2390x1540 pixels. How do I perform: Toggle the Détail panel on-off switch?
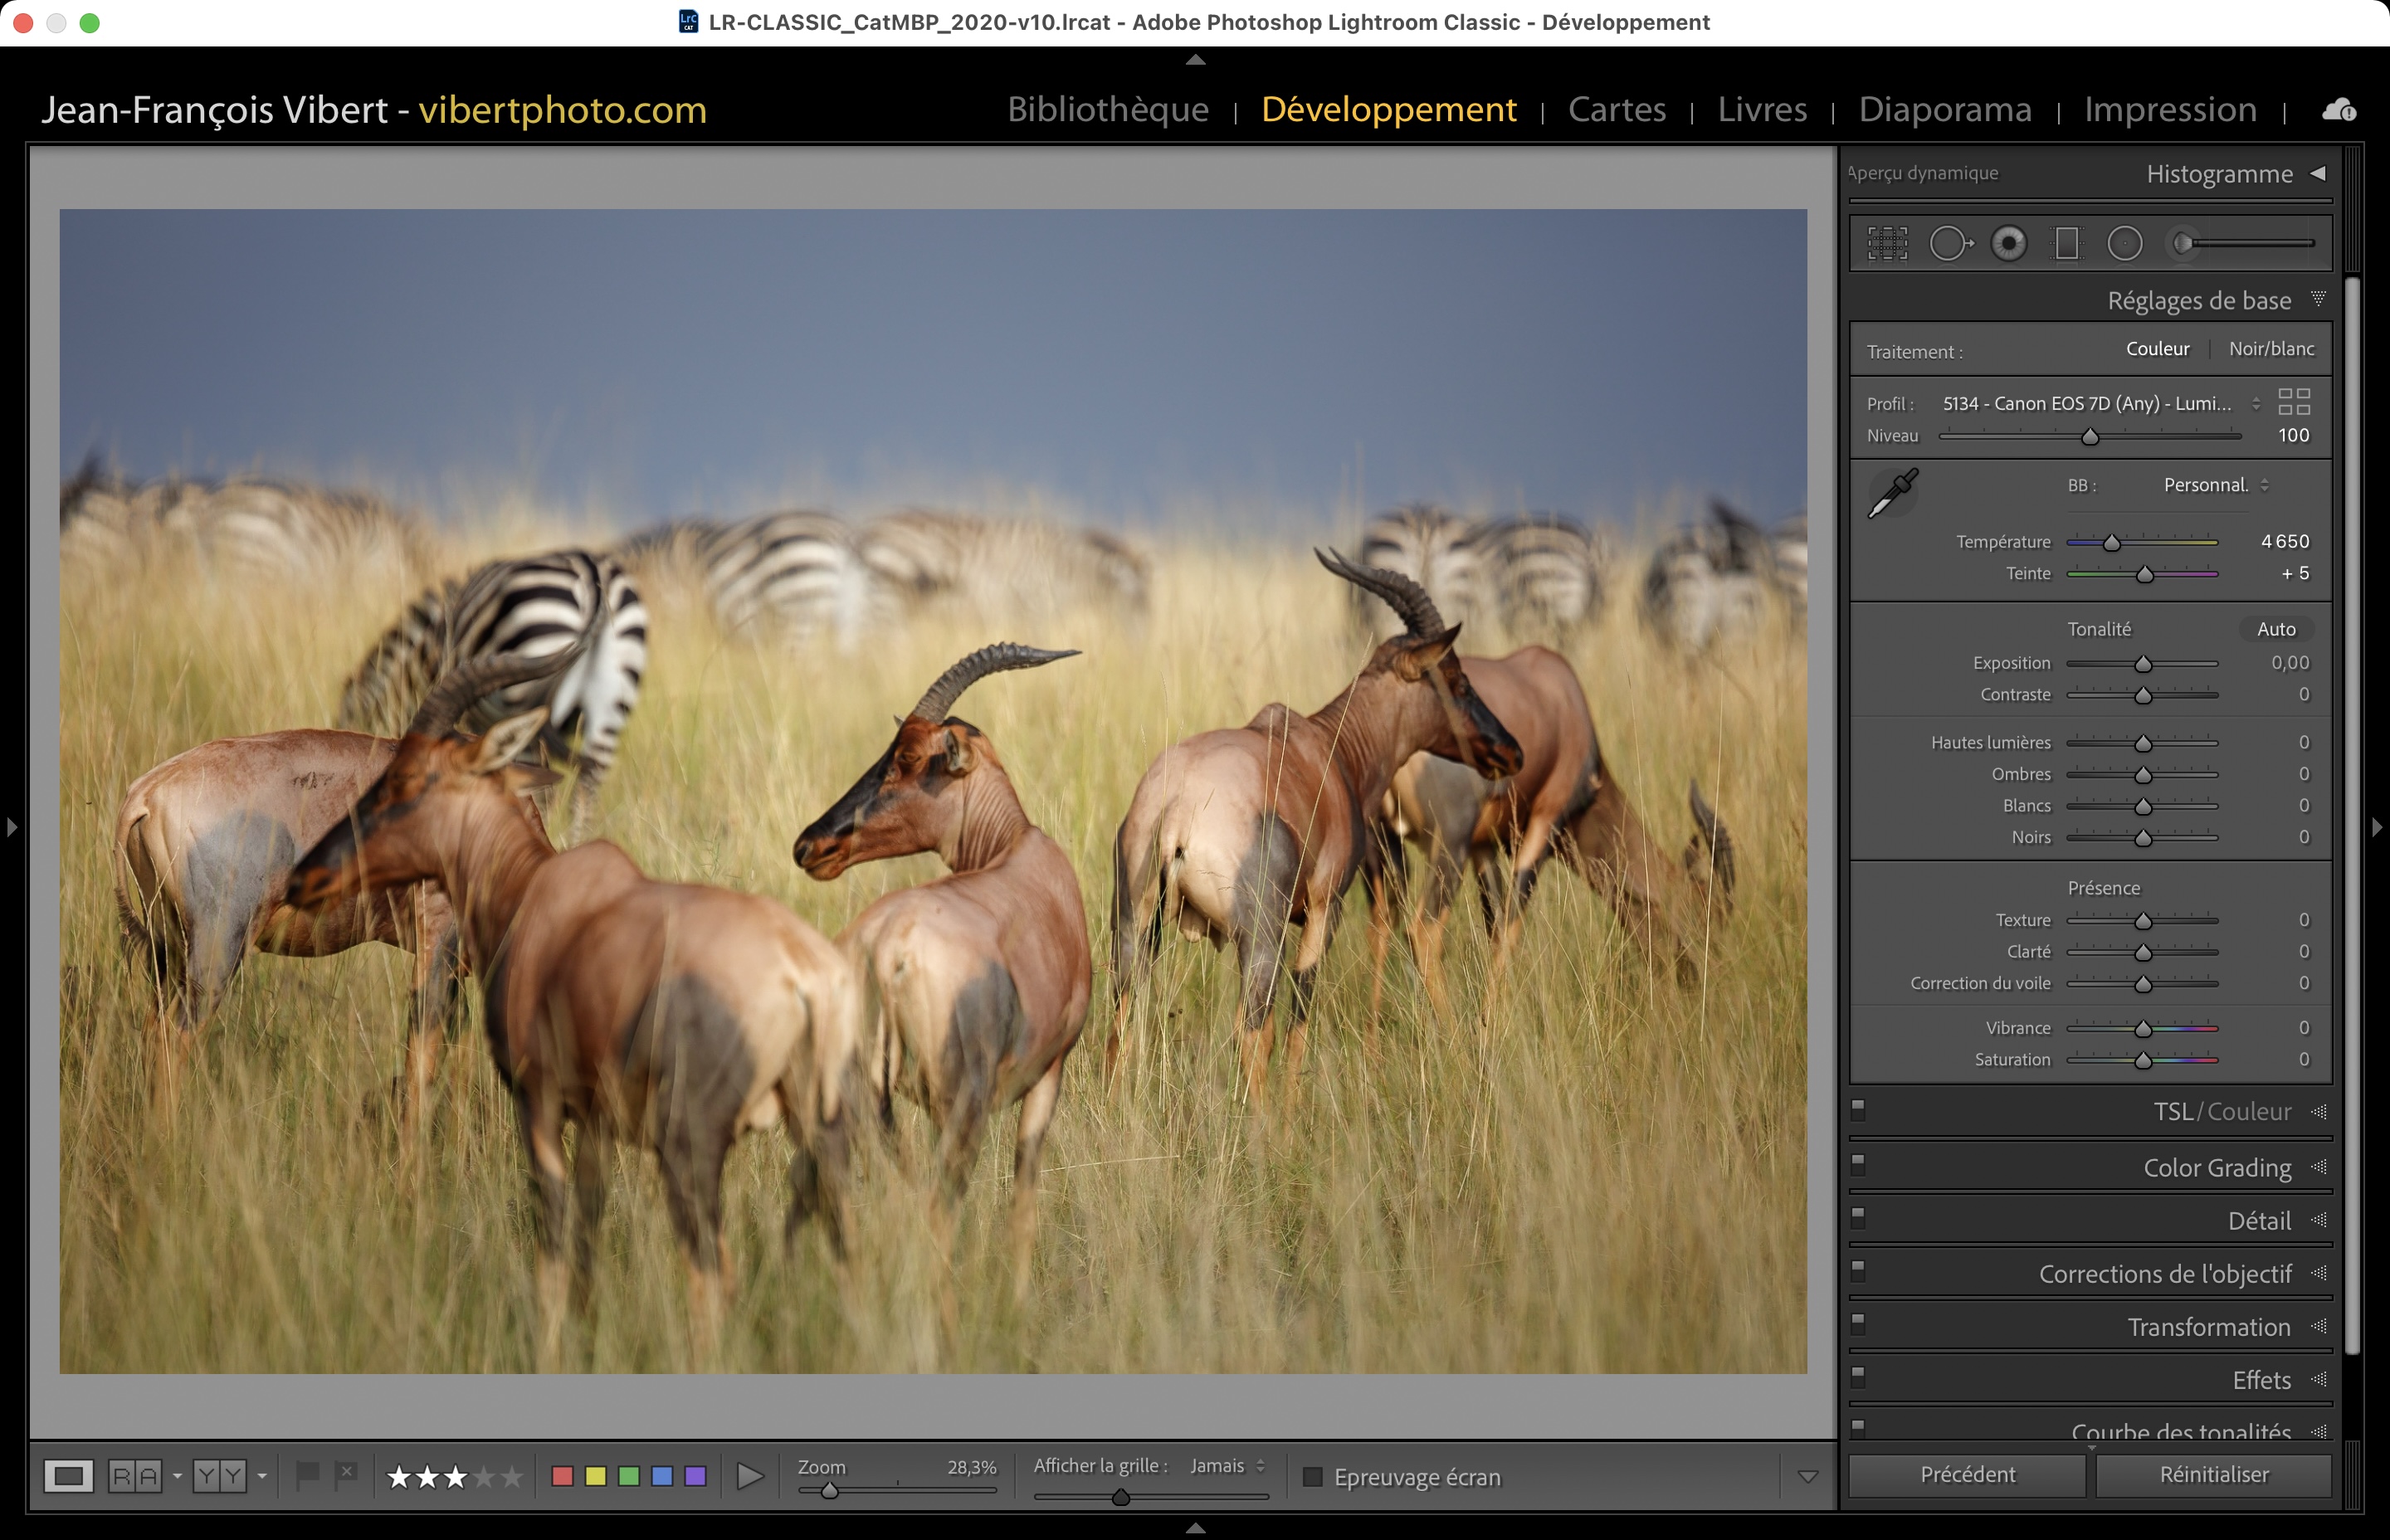(x=1858, y=1217)
